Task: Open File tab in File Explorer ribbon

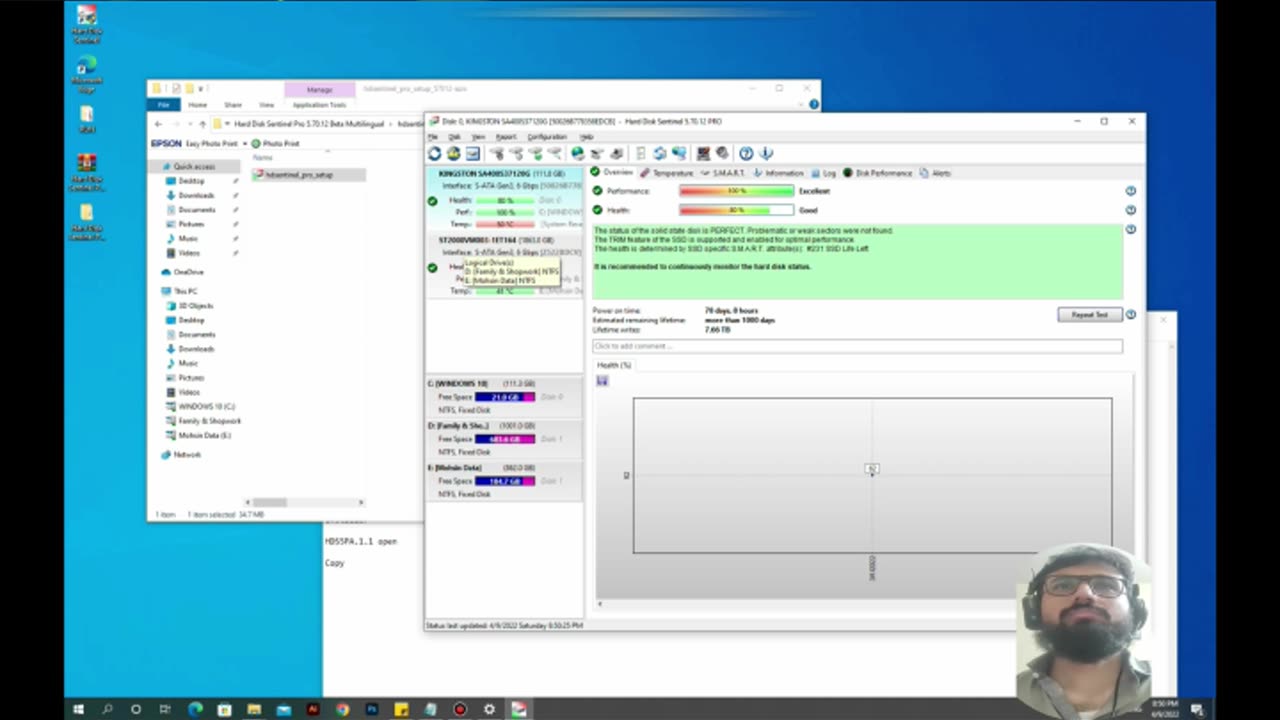Action: click(x=164, y=104)
